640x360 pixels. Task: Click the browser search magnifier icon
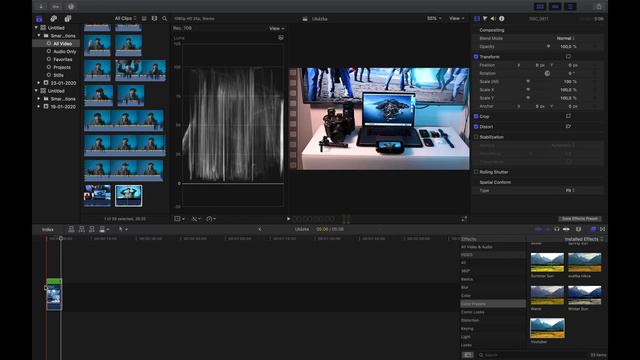[x=164, y=18]
